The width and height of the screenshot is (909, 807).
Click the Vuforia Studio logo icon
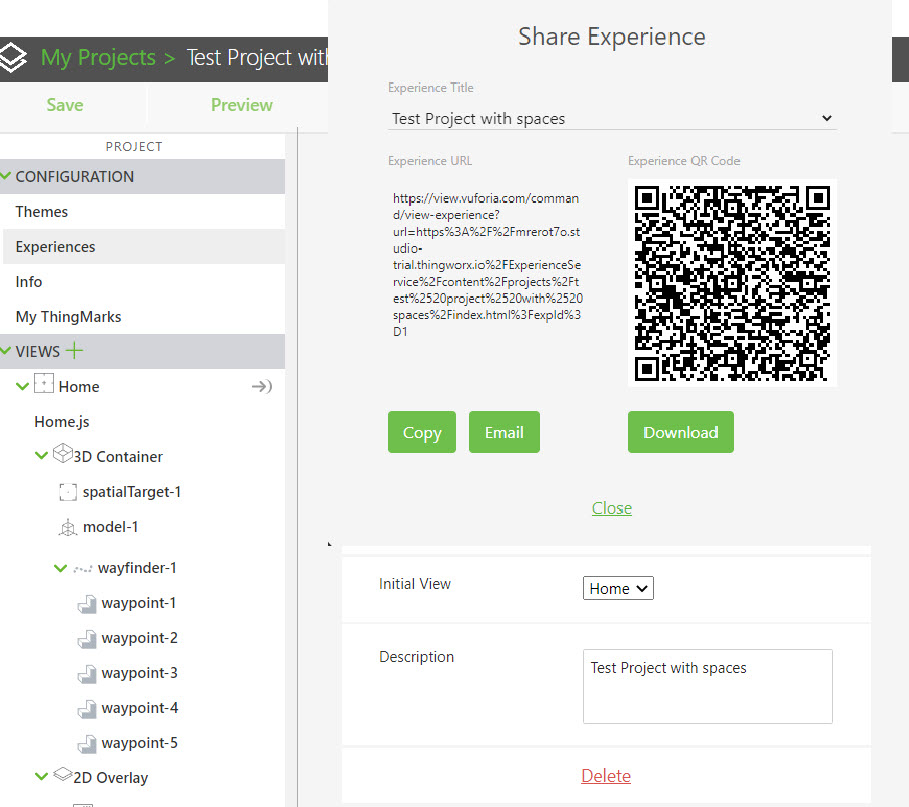click(14, 57)
